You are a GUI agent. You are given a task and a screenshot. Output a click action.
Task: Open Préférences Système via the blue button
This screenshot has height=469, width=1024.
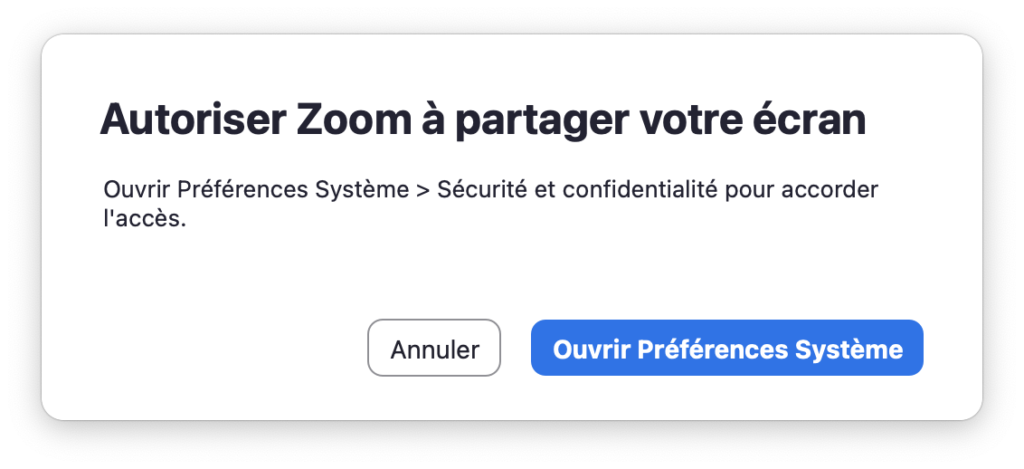click(727, 348)
